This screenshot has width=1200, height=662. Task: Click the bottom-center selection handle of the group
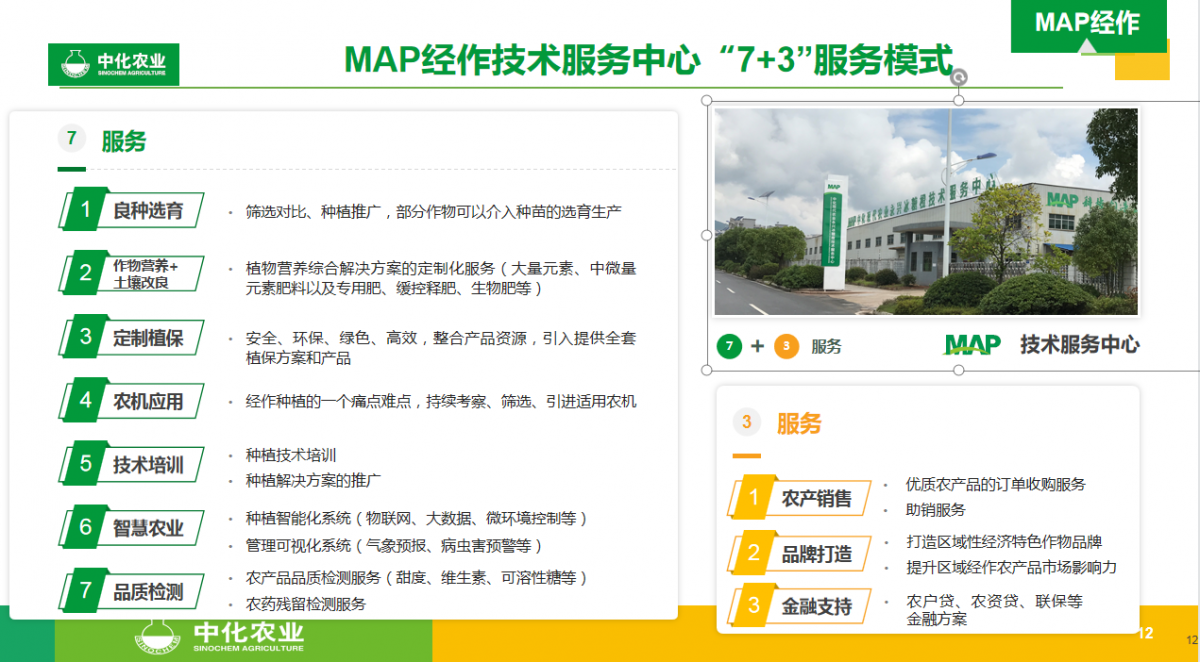click(958, 370)
